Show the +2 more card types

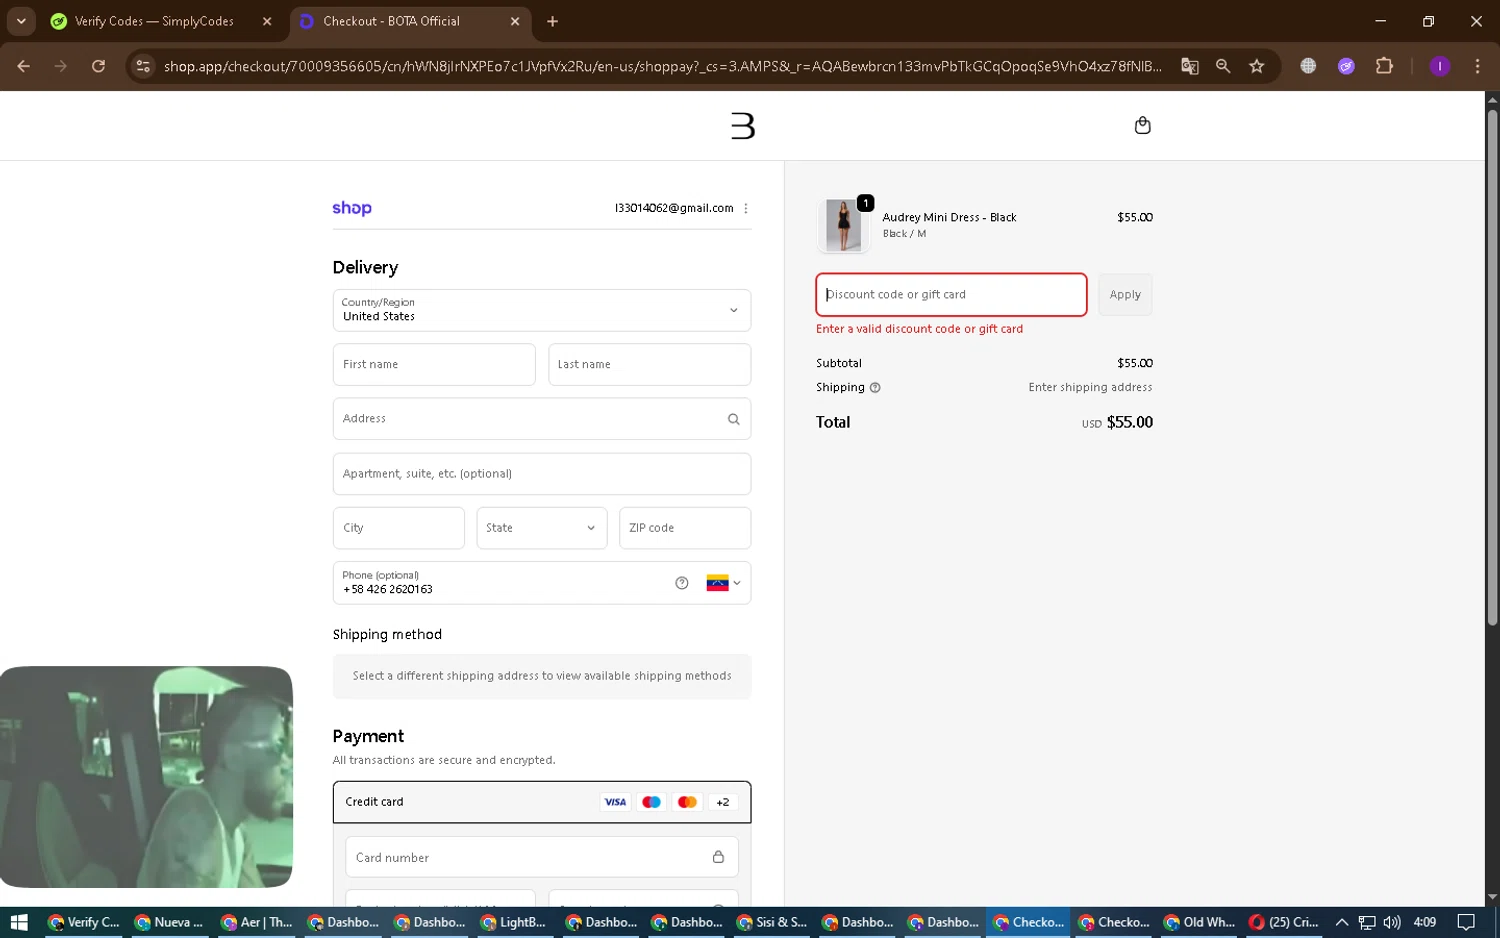(x=723, y=802)
